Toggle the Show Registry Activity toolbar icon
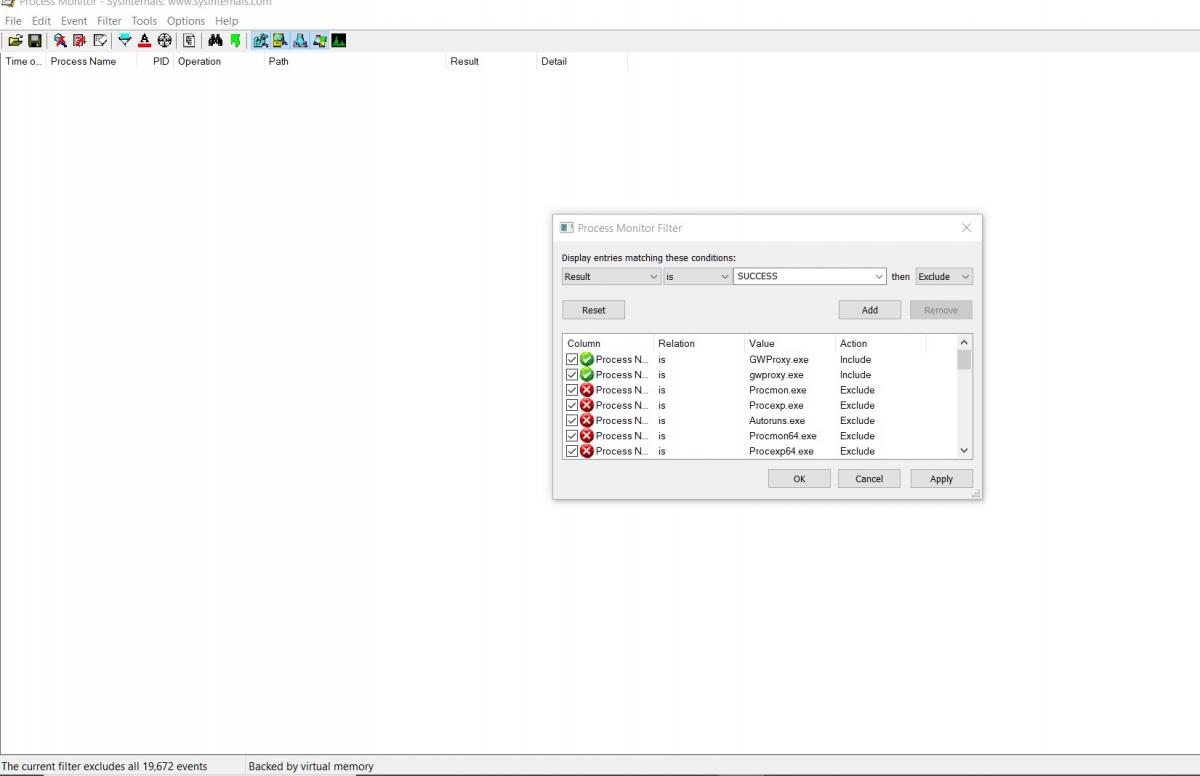 [261, 41]
